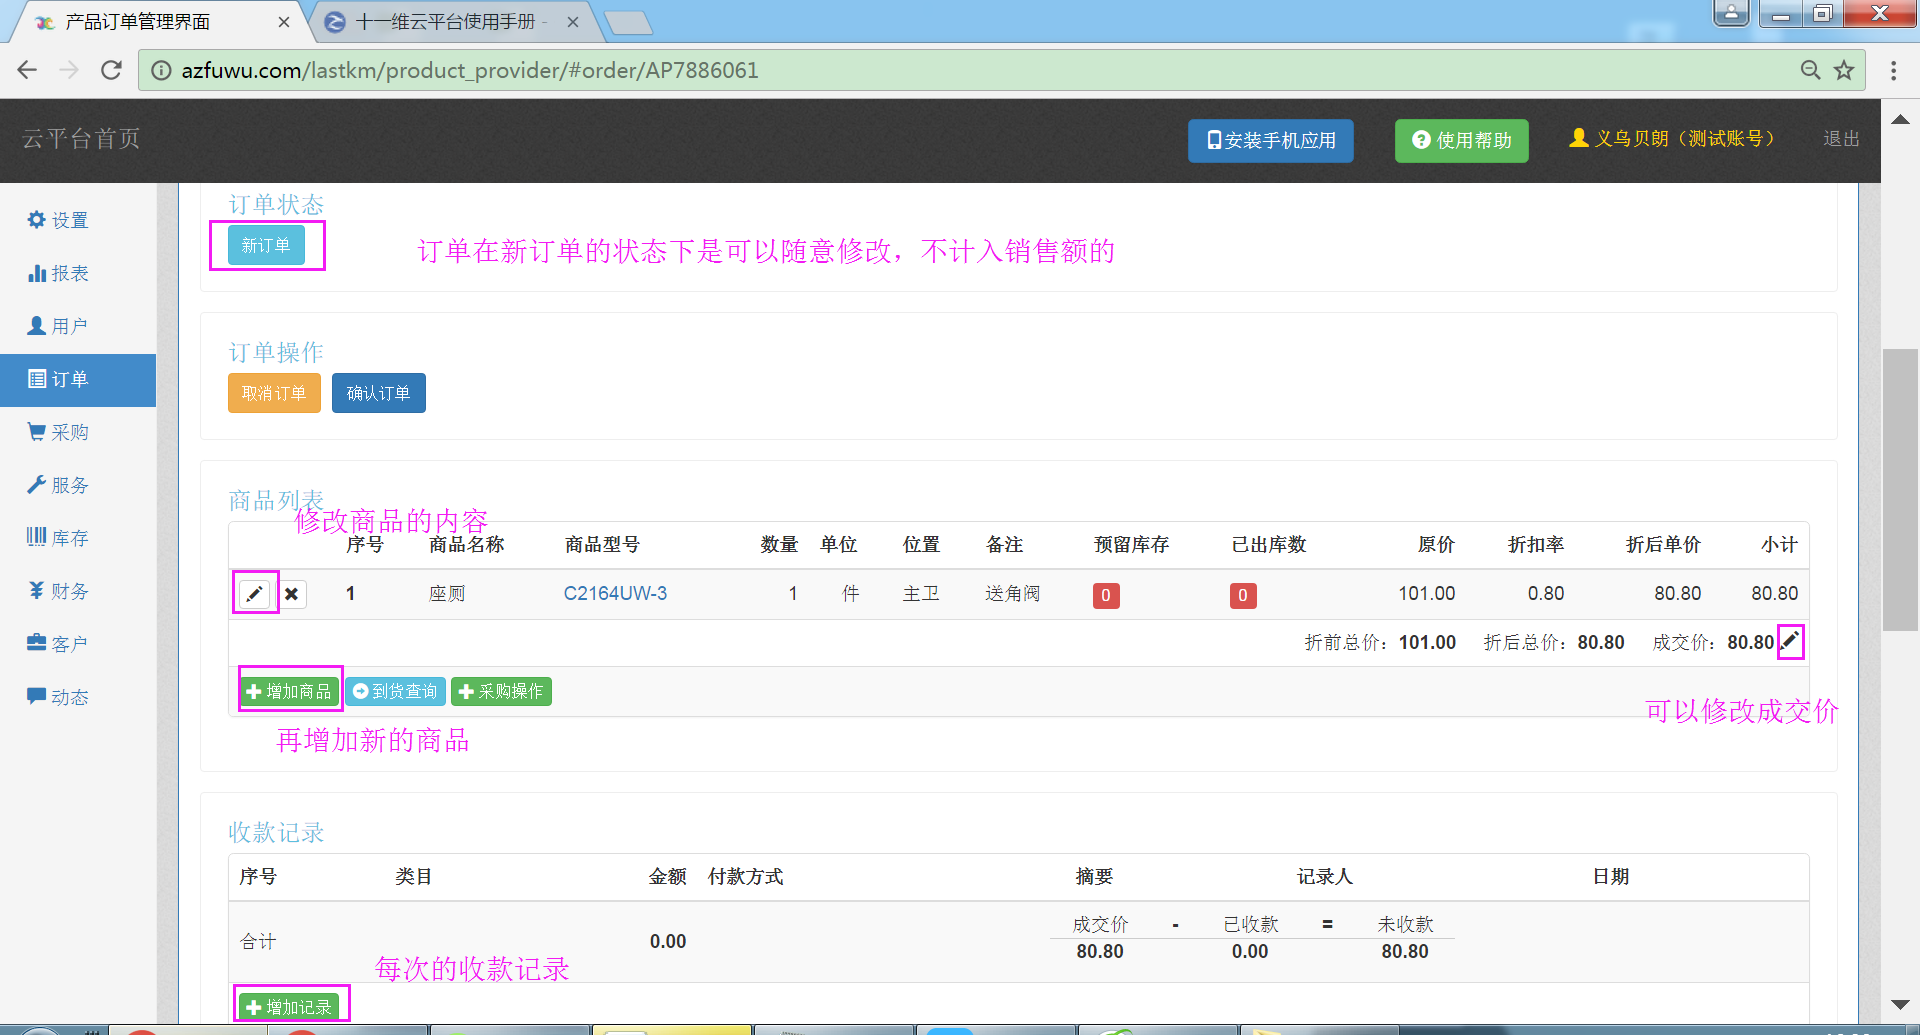Reload the page with browser refresh icon

[111, 70]
